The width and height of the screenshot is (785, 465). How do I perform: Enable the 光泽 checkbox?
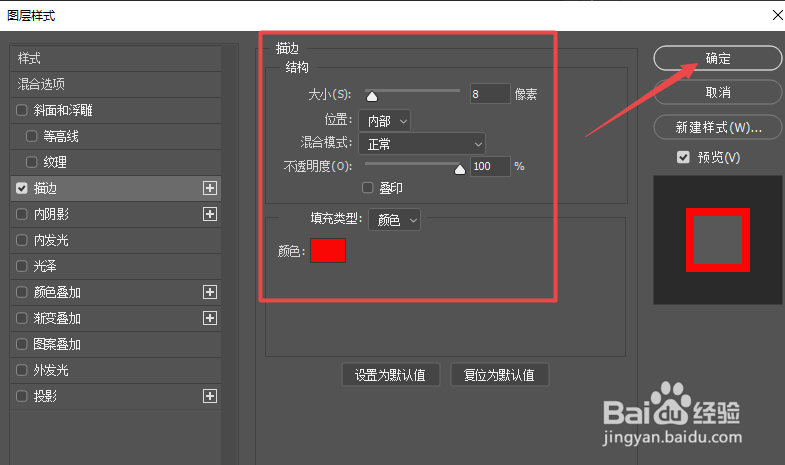click(22, 266)
